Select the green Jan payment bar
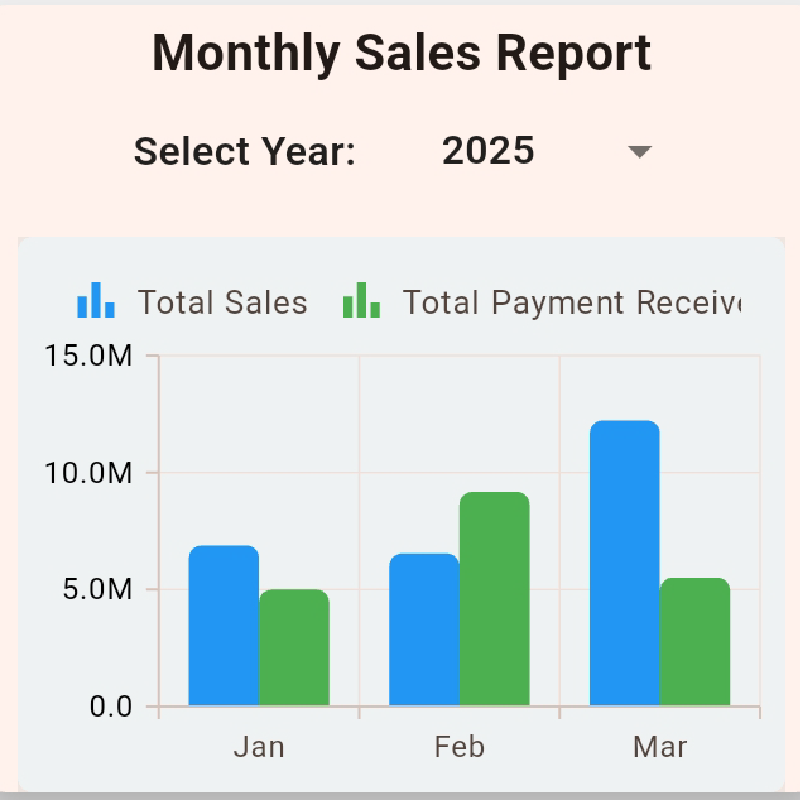This screenshot has height=800, width=800. tap(294, 647)
